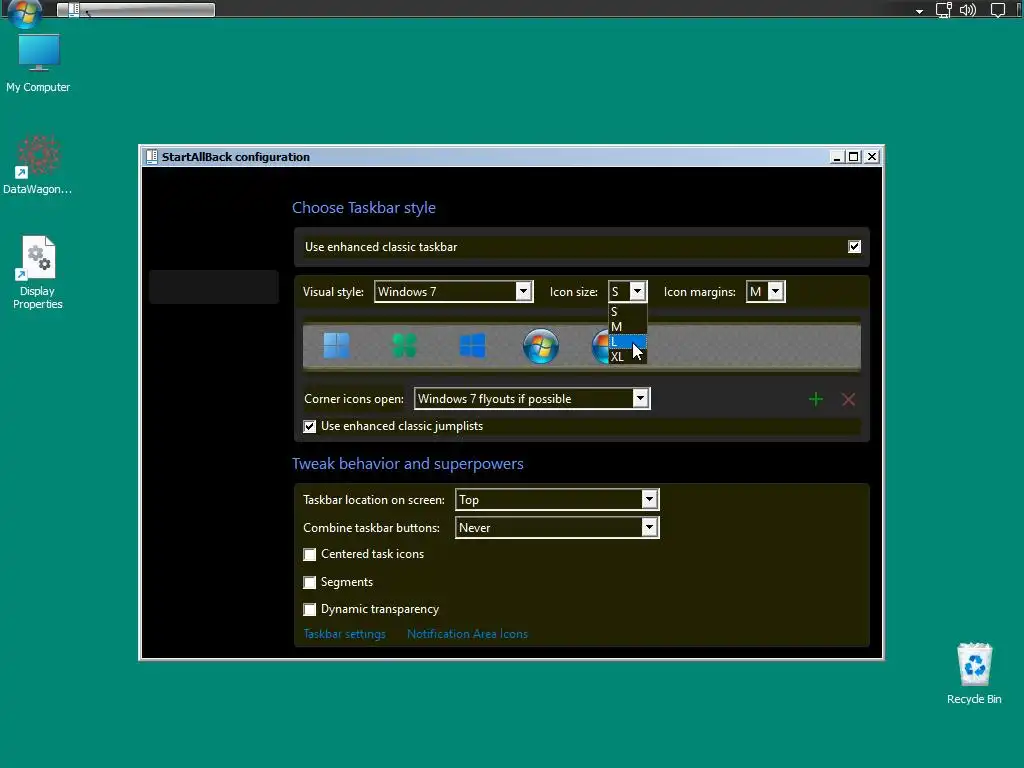Viewport: 1024px width, 768px height.
Task: Enable Dynamic transparency checkbox
Action: (x=310, y=609)
